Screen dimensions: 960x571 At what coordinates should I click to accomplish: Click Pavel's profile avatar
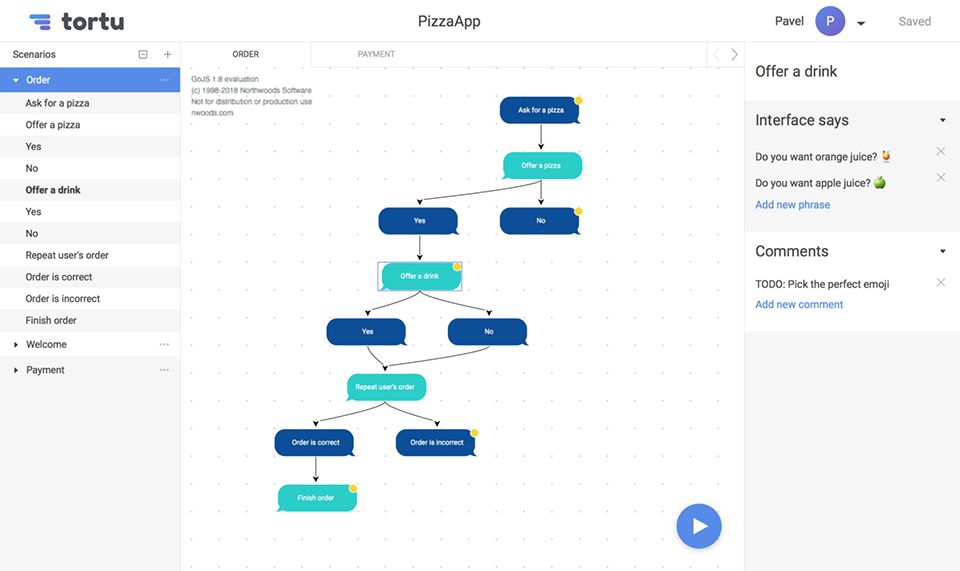tap(830, 21)
